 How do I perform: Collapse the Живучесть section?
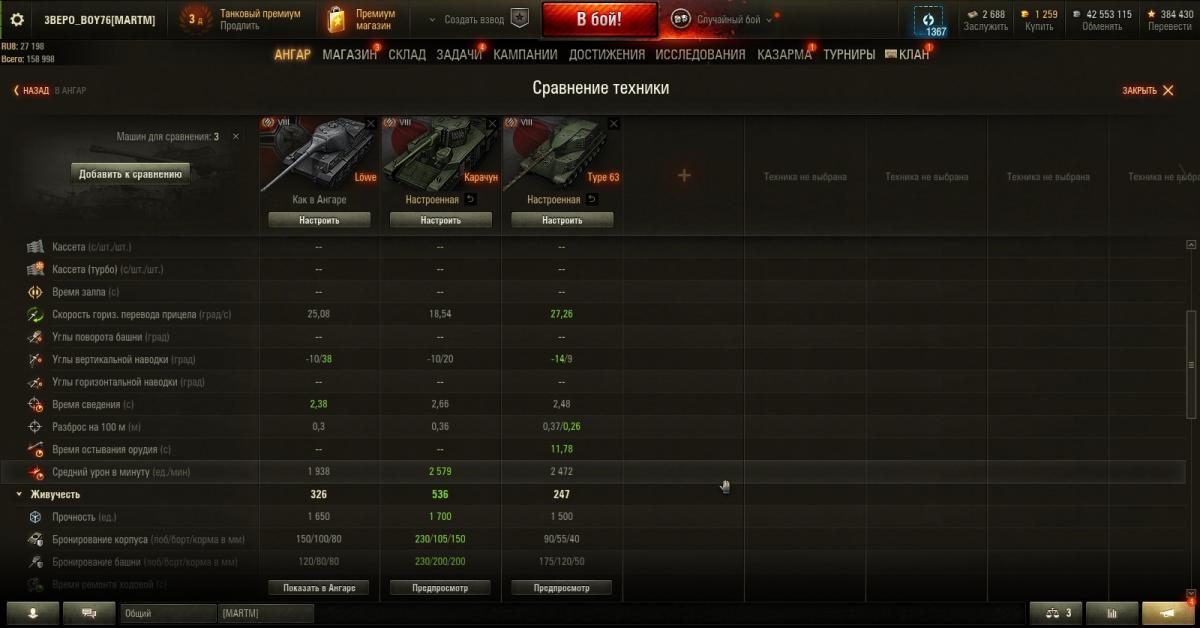click(x=18, y=494)
